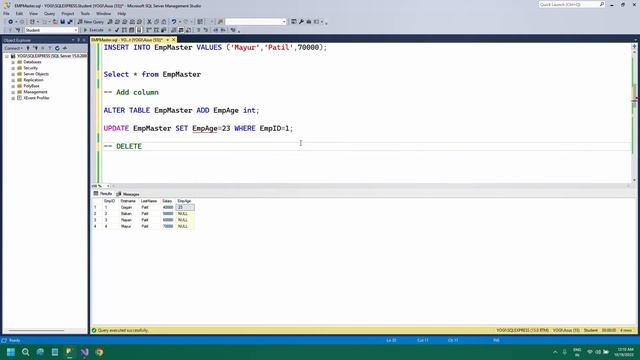Viewport: 640px width, 360px height.
Task: Expand the Replication tree node
Action: click(x=13, y=80)
